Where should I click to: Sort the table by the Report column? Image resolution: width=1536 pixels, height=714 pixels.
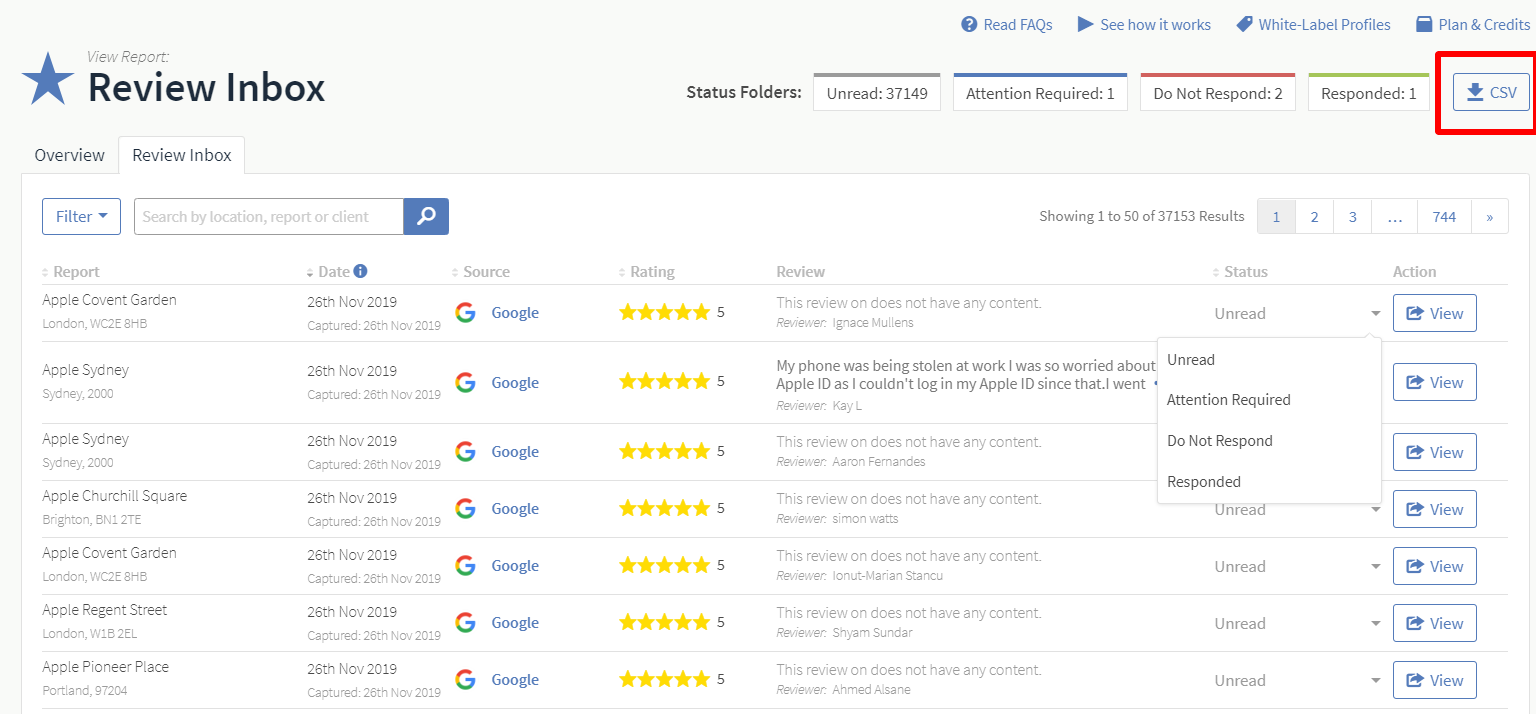(71, 272)
